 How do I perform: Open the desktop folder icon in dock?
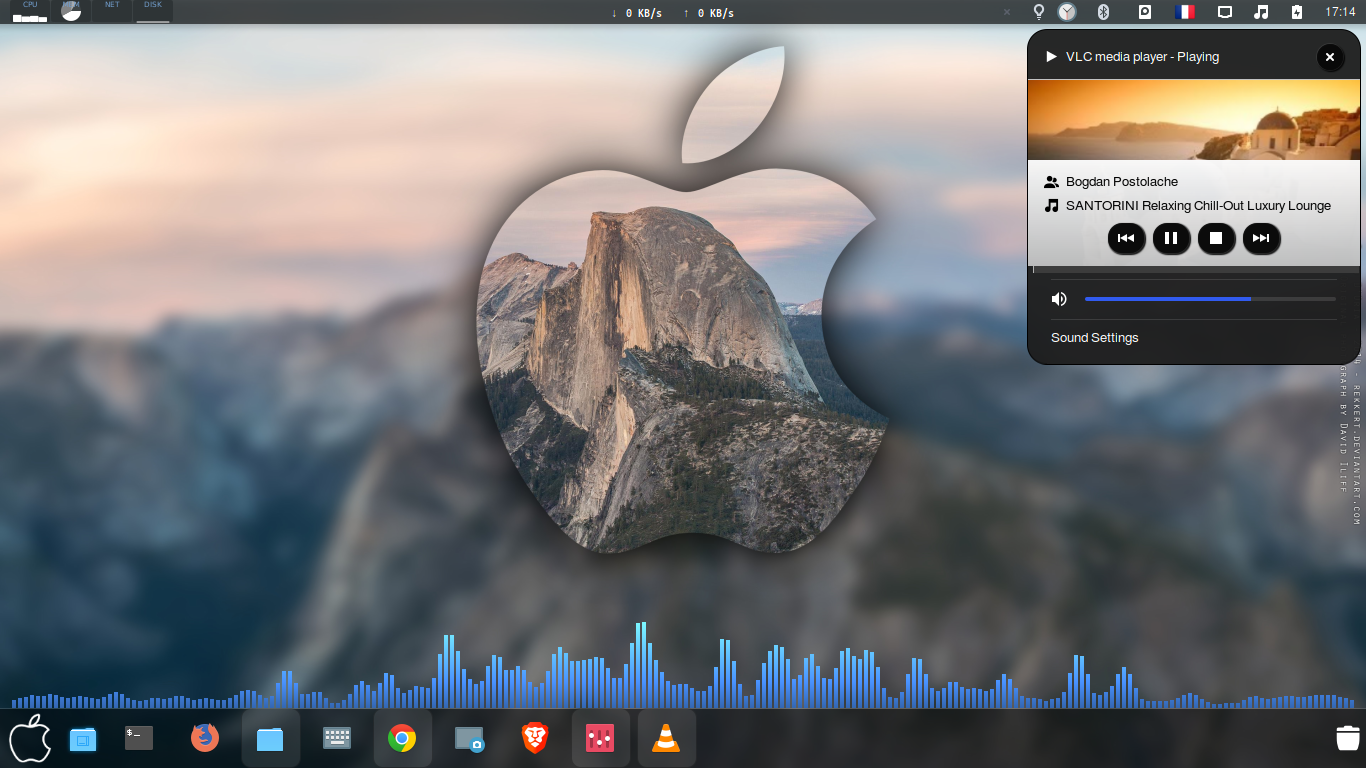(x=83, y=740)
